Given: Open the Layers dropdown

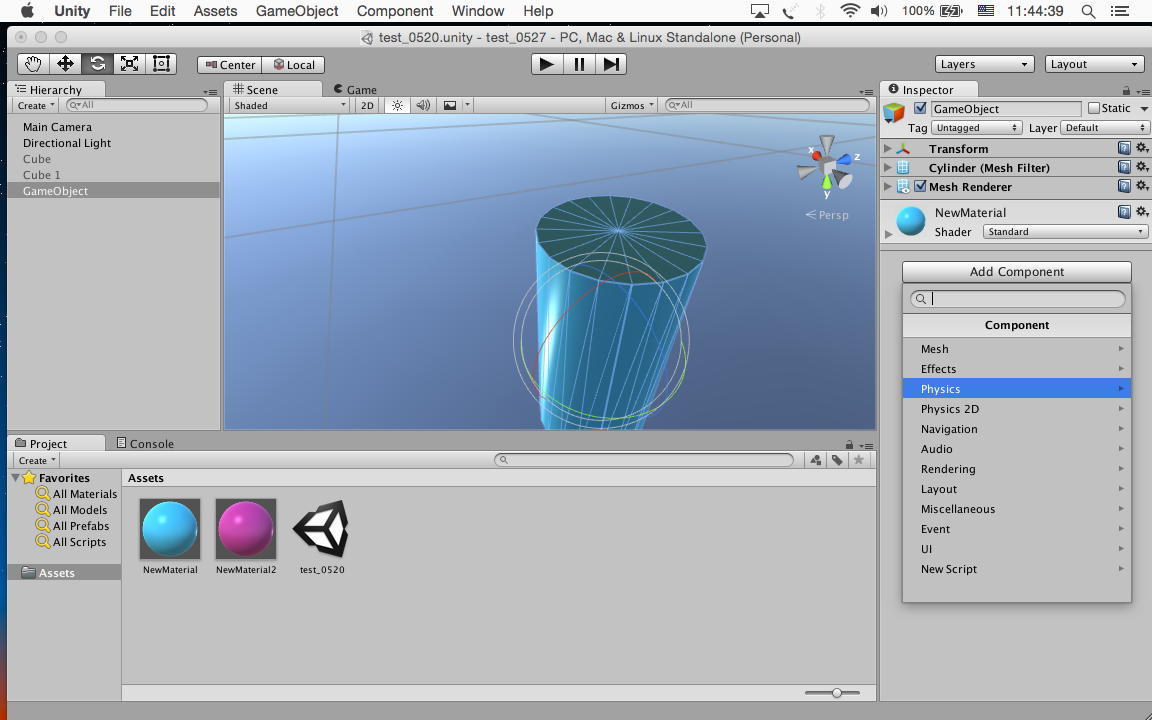Looking at the screenshot, I should pyautogui.click(x=984, y=64).
